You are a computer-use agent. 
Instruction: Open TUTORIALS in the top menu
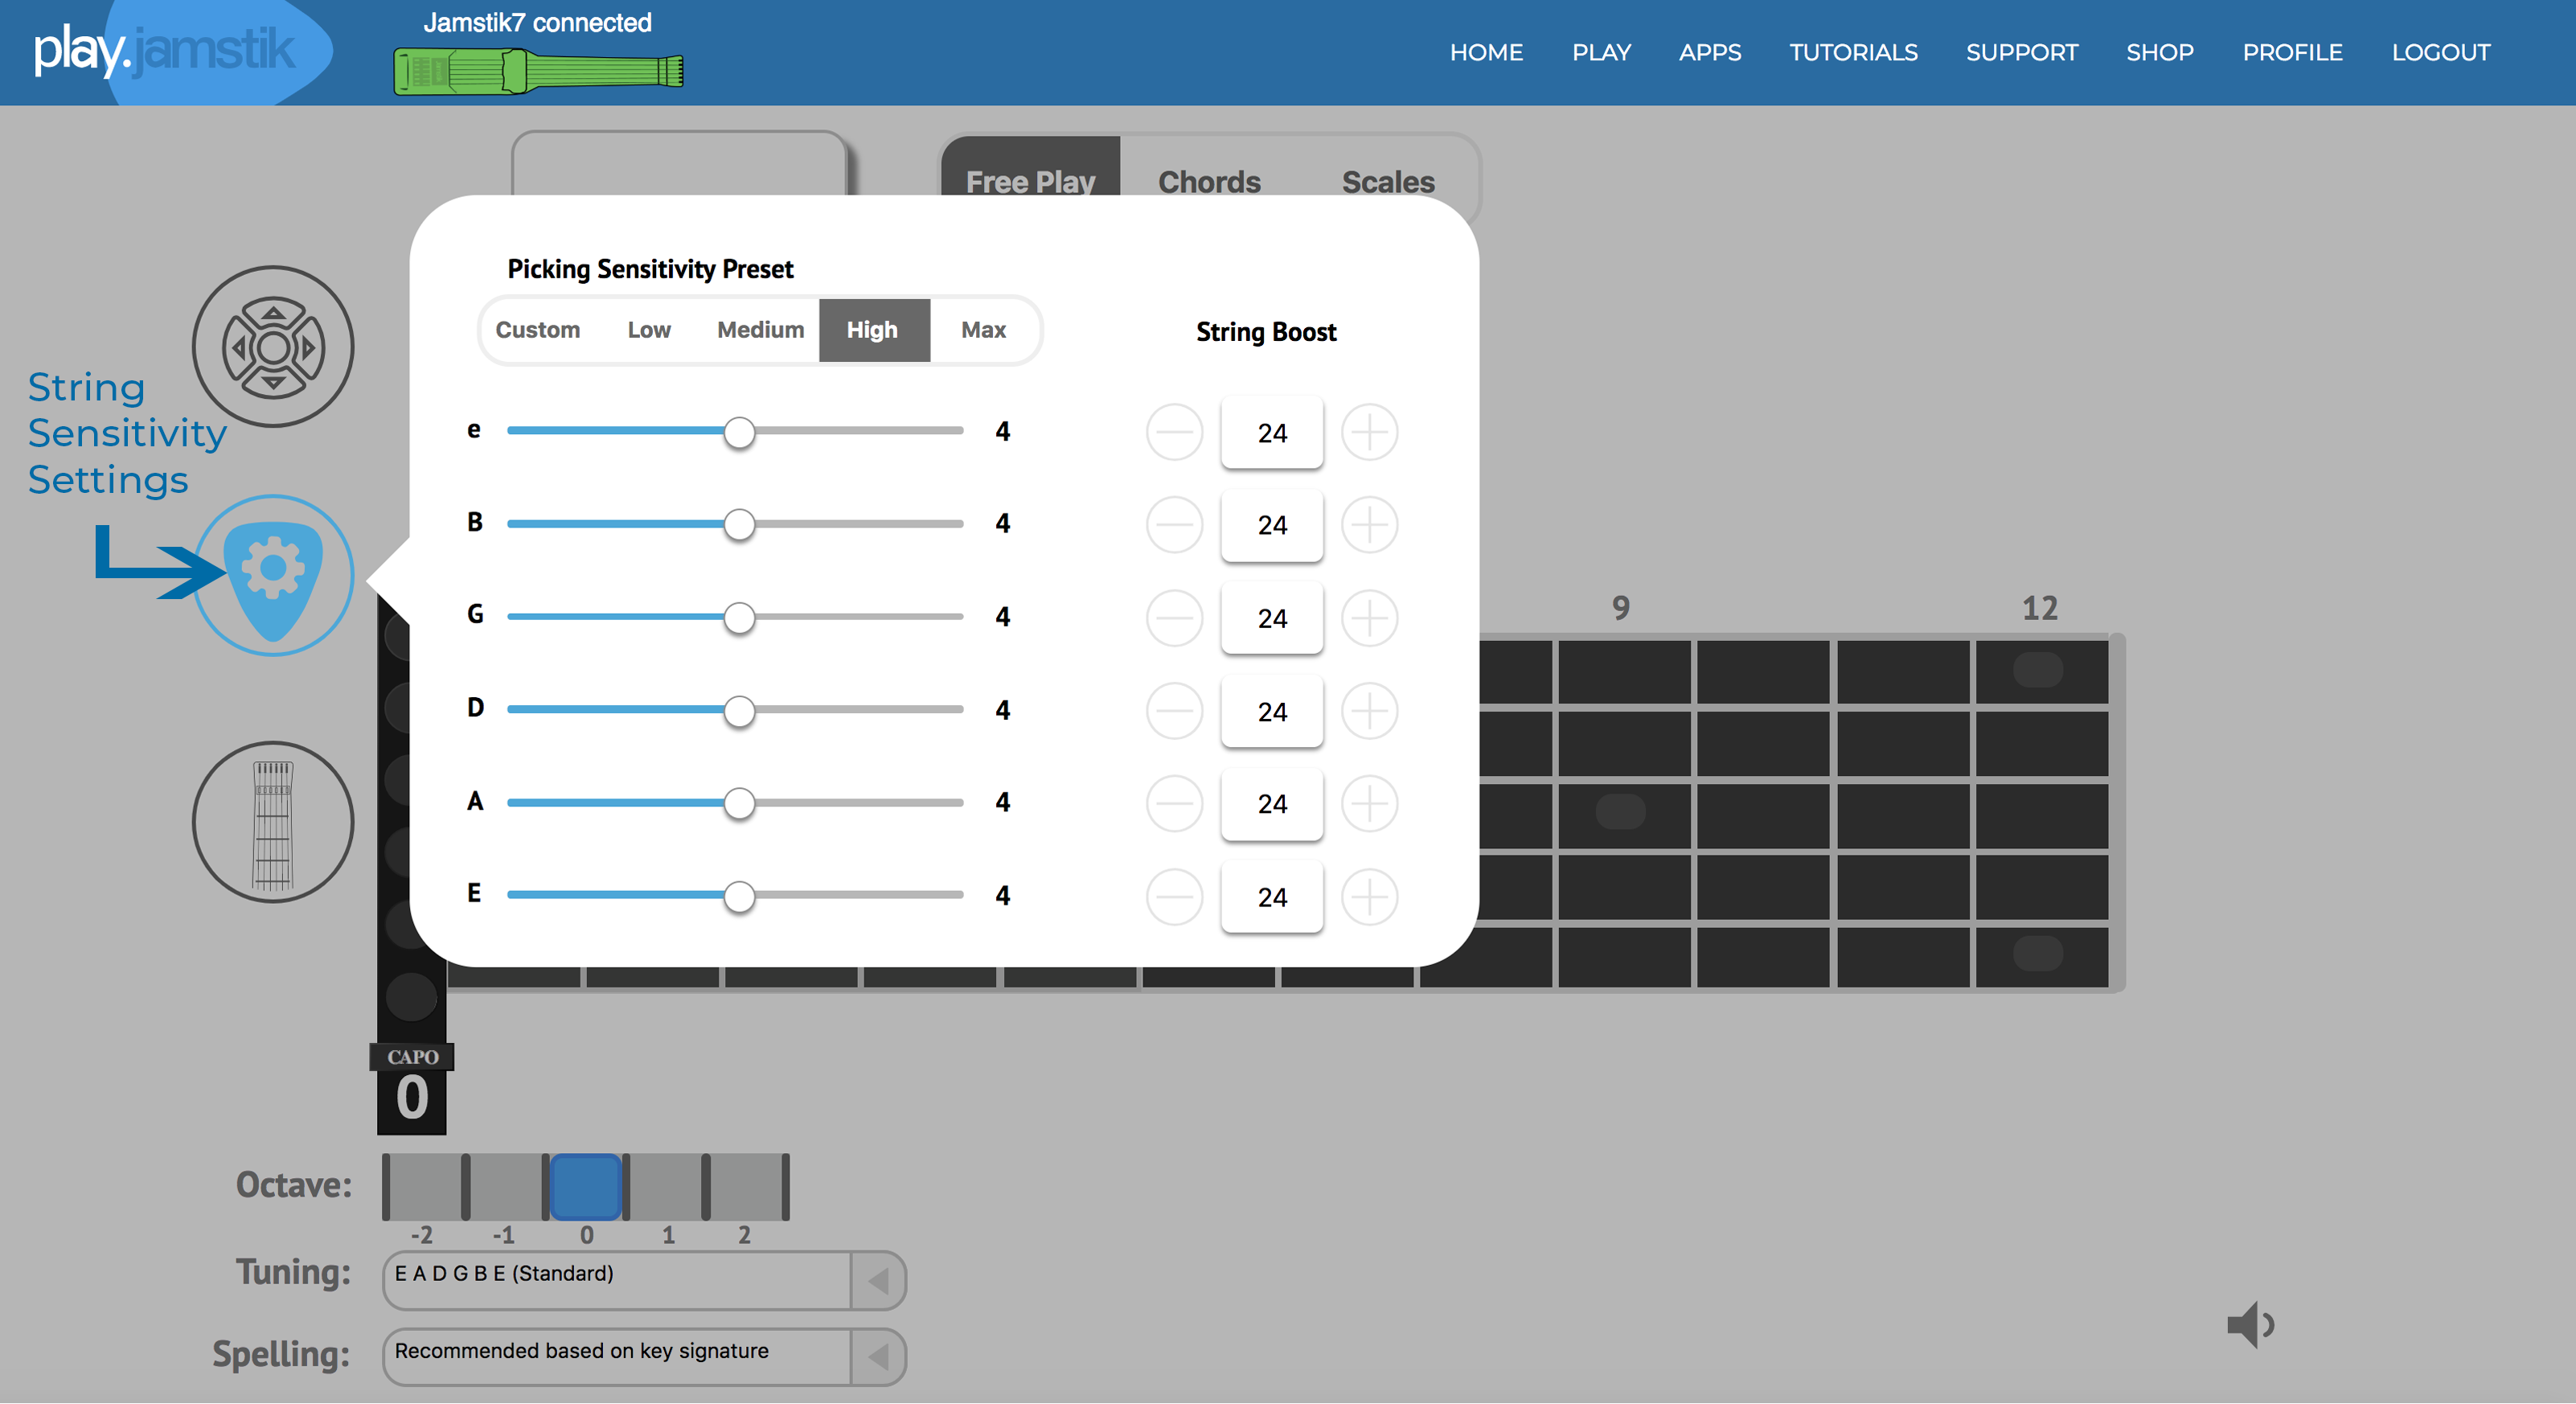pos(1853,52)
